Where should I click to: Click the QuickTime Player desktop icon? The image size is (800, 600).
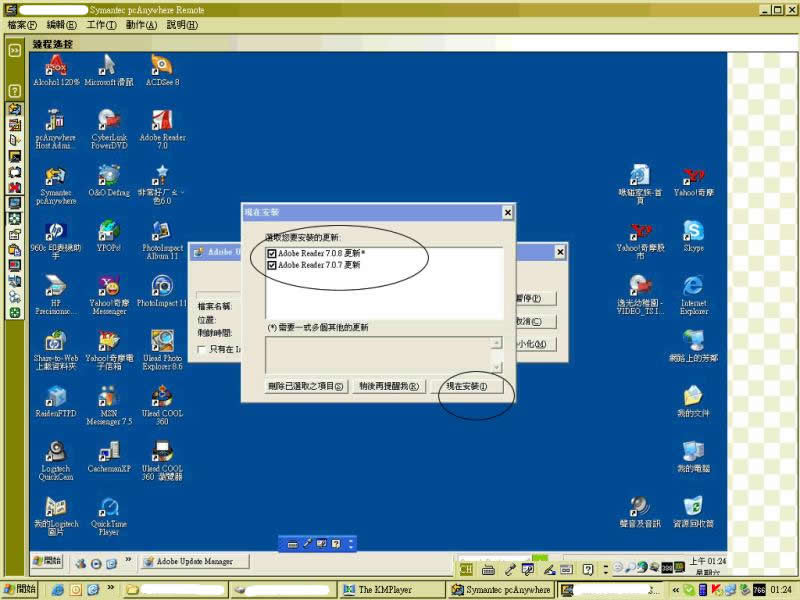[109, 516]
